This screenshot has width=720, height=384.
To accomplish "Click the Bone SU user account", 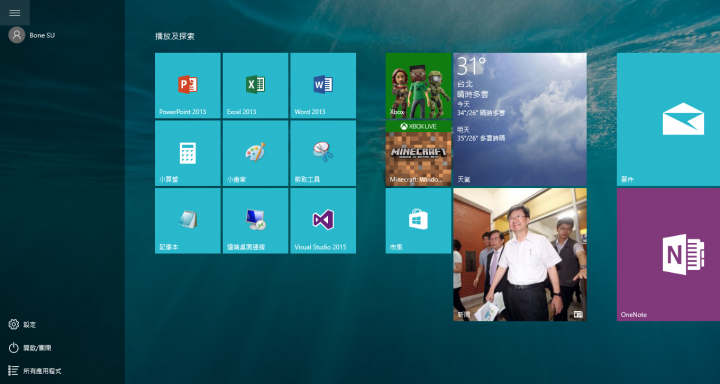I will point(32,35).
